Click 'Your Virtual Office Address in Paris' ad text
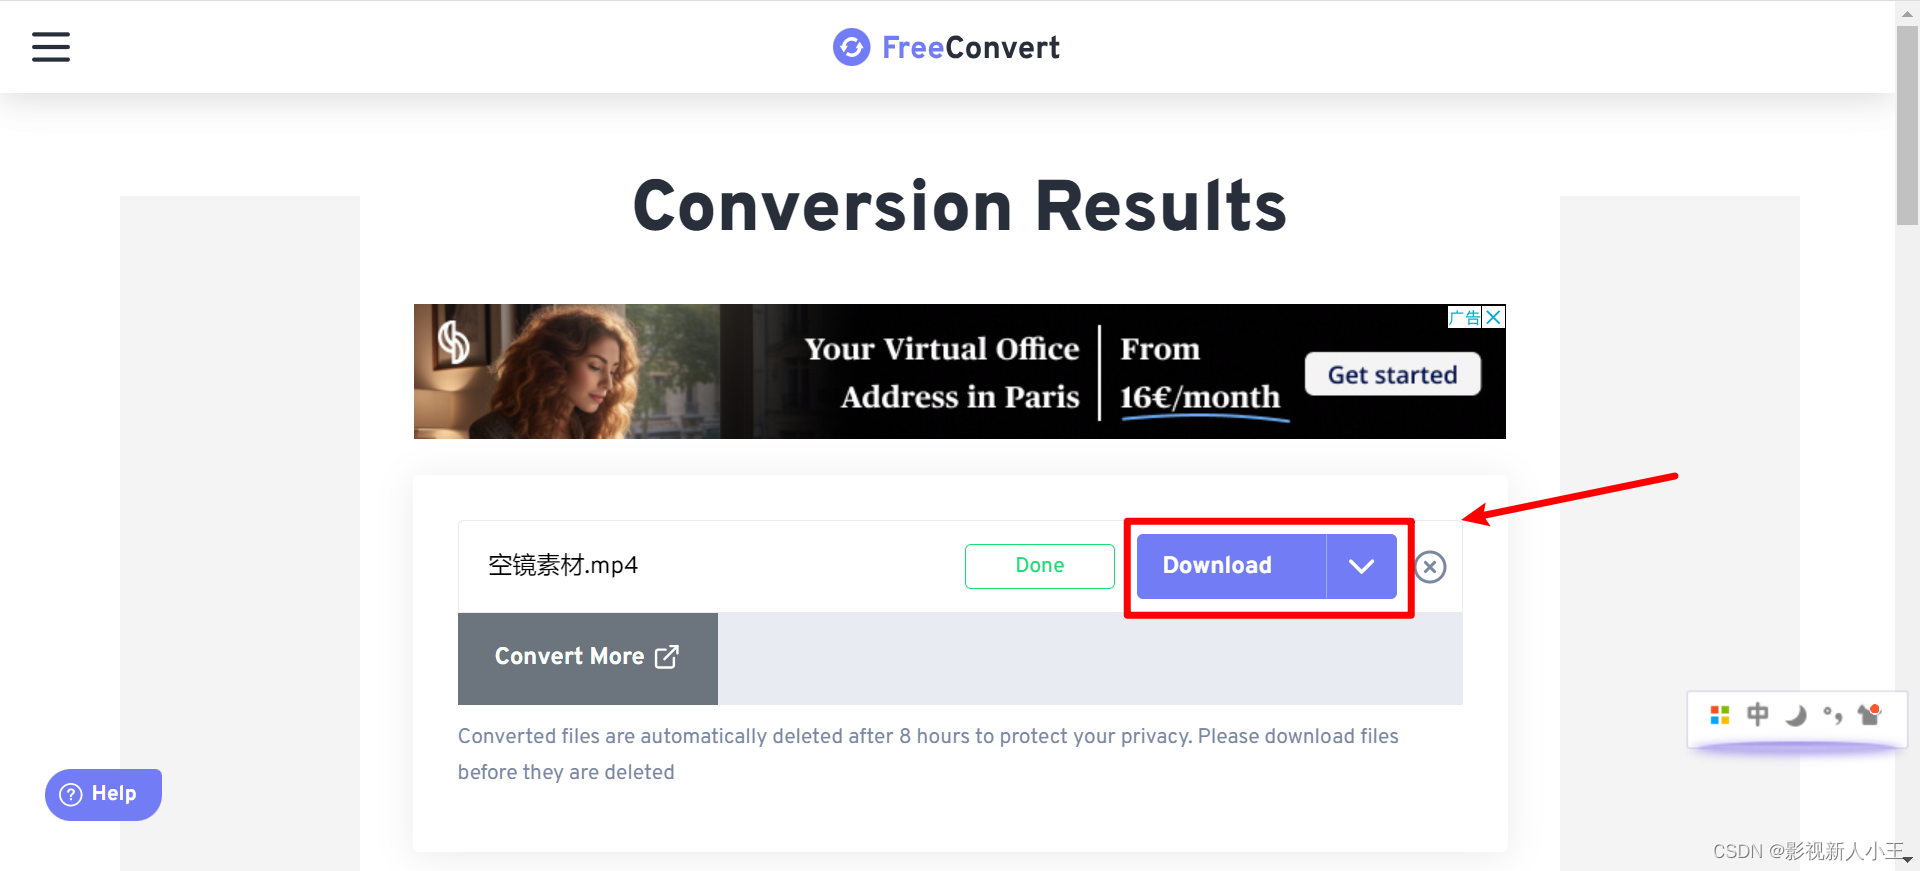 pos(942,373)
